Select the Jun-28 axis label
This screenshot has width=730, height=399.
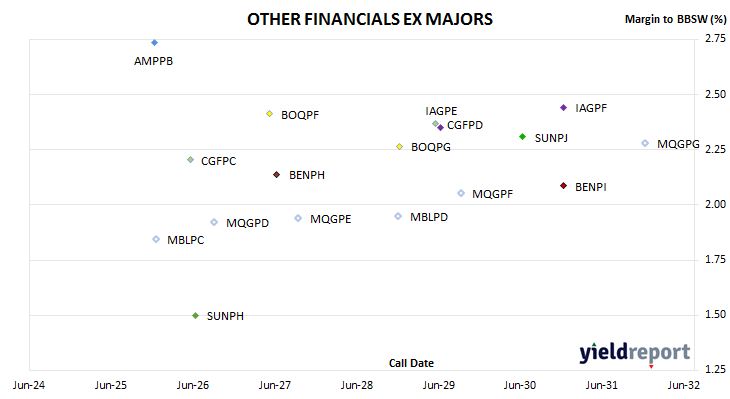point(357,385)
